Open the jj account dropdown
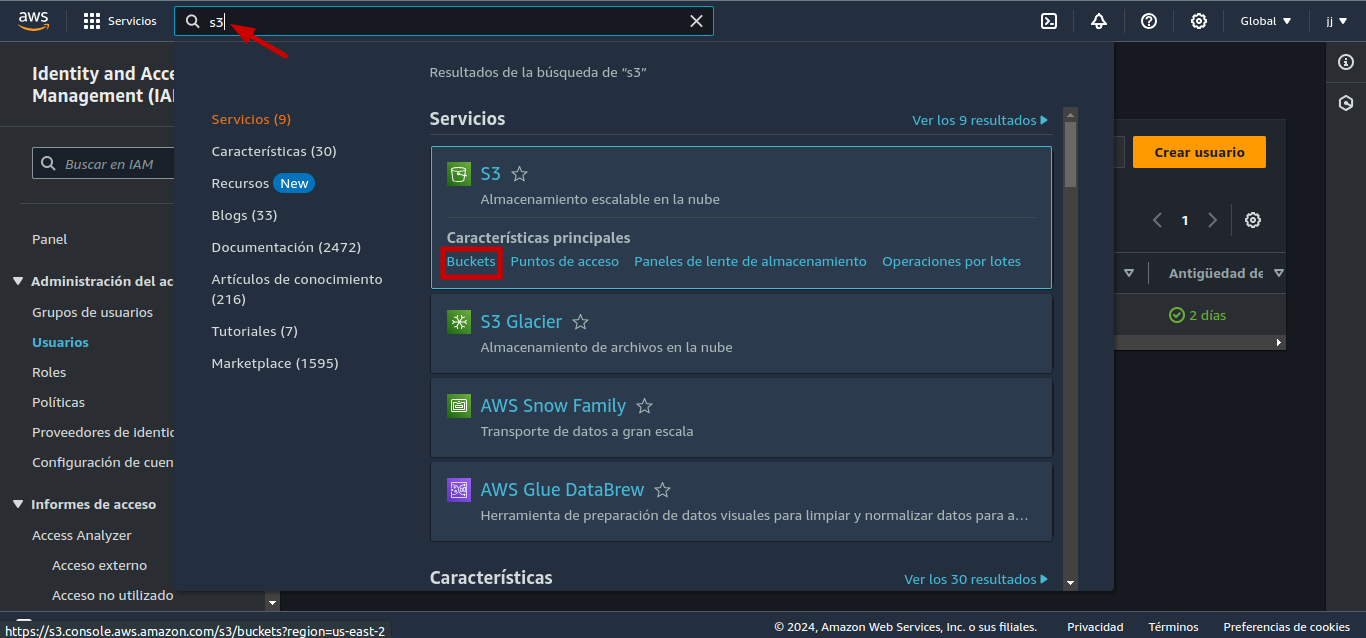1366x638 pixels. pos(1336,21)
